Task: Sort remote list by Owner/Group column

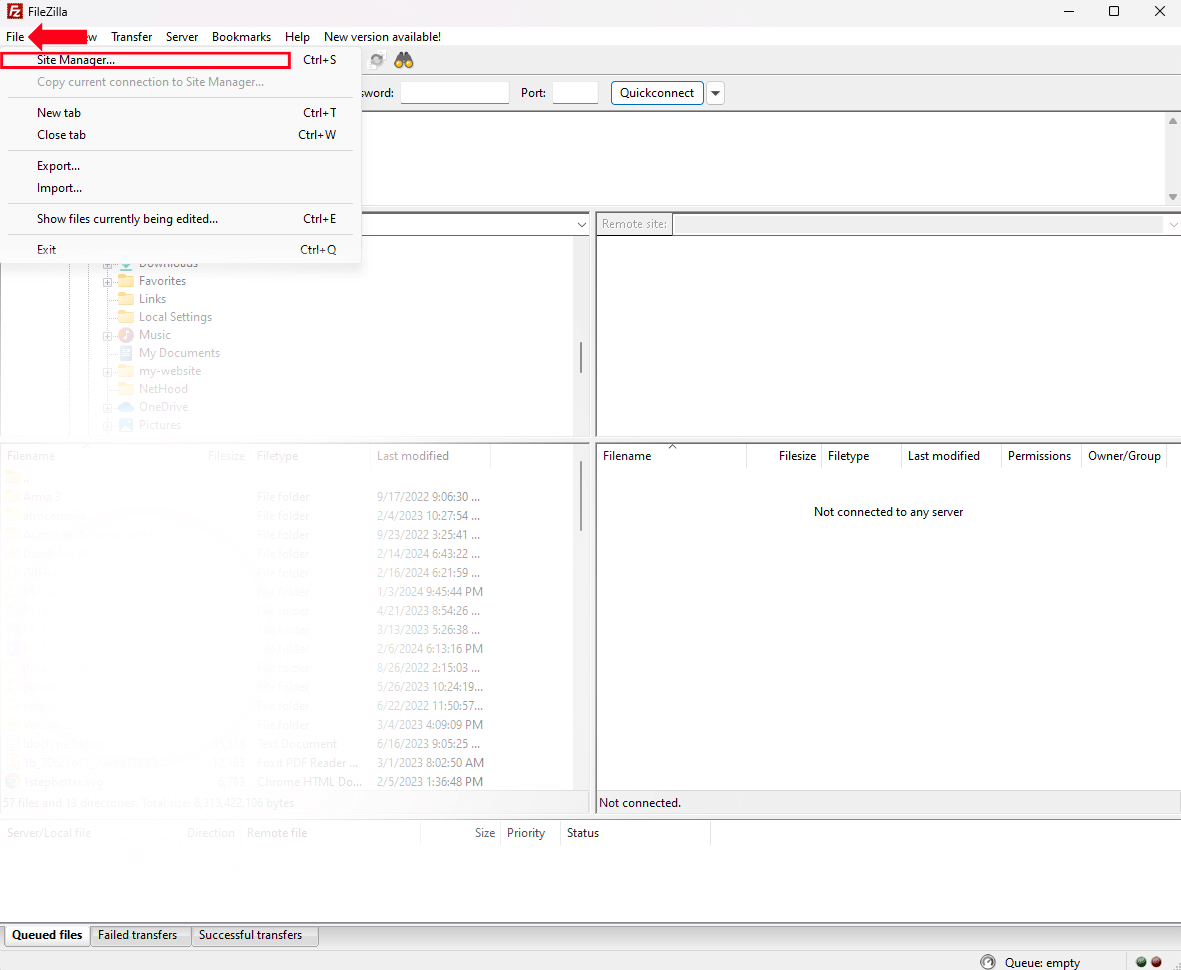Action: [1125, 456]
